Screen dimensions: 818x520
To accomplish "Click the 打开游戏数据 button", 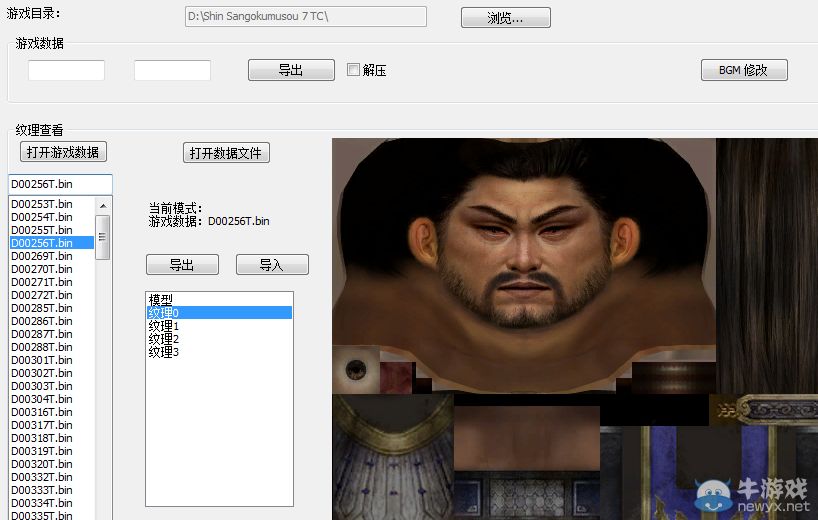I will pos(63,152).
